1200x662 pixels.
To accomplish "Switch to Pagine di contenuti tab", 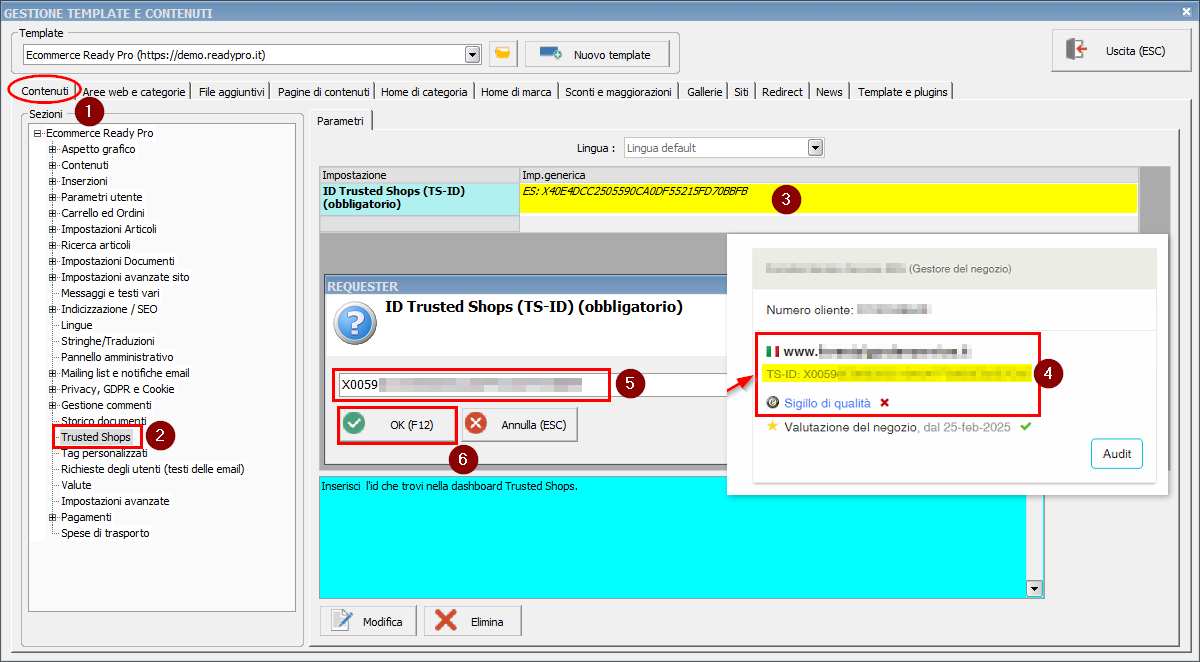I will coord(324,92).
